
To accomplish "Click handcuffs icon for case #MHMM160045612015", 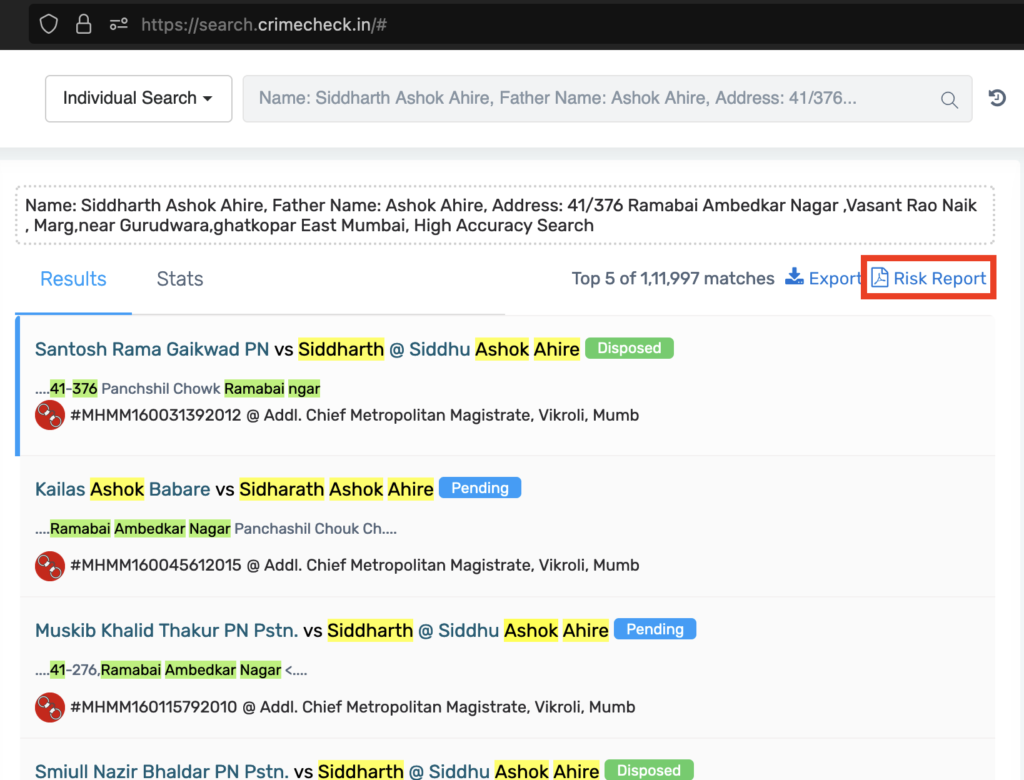I will click(50, 566).
